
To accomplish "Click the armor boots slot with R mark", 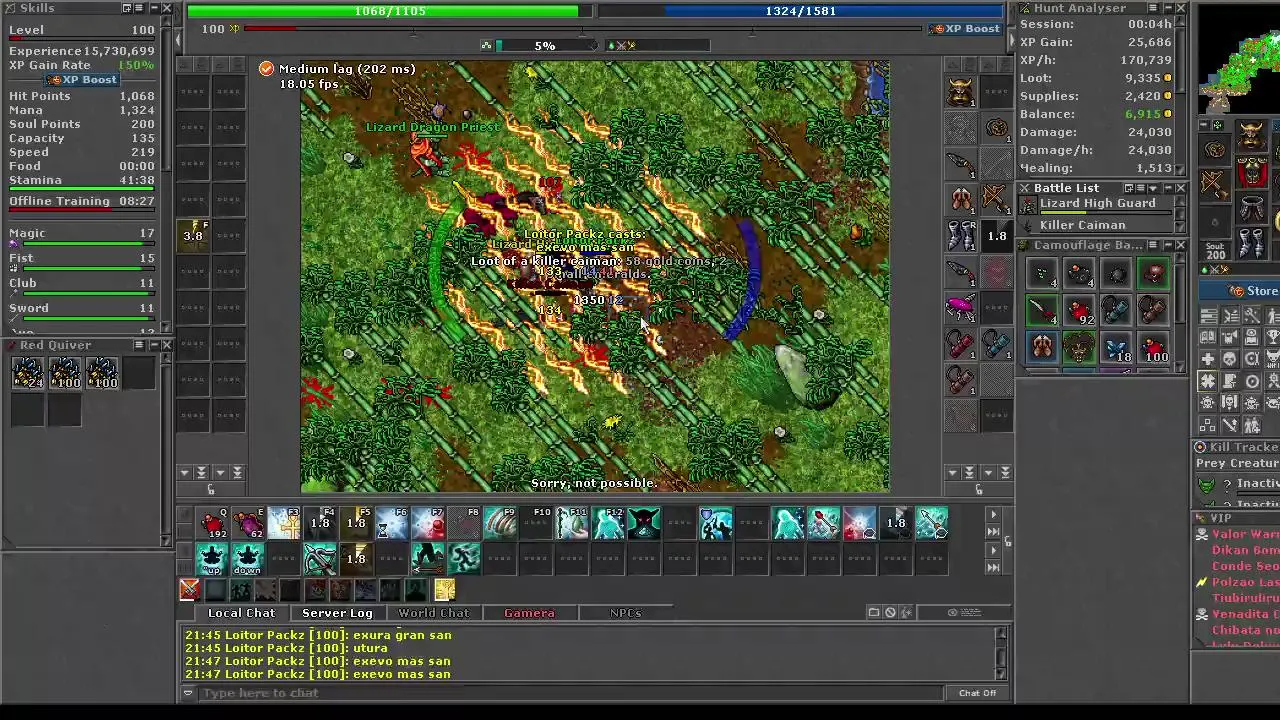I will click(x=961, y=235).
